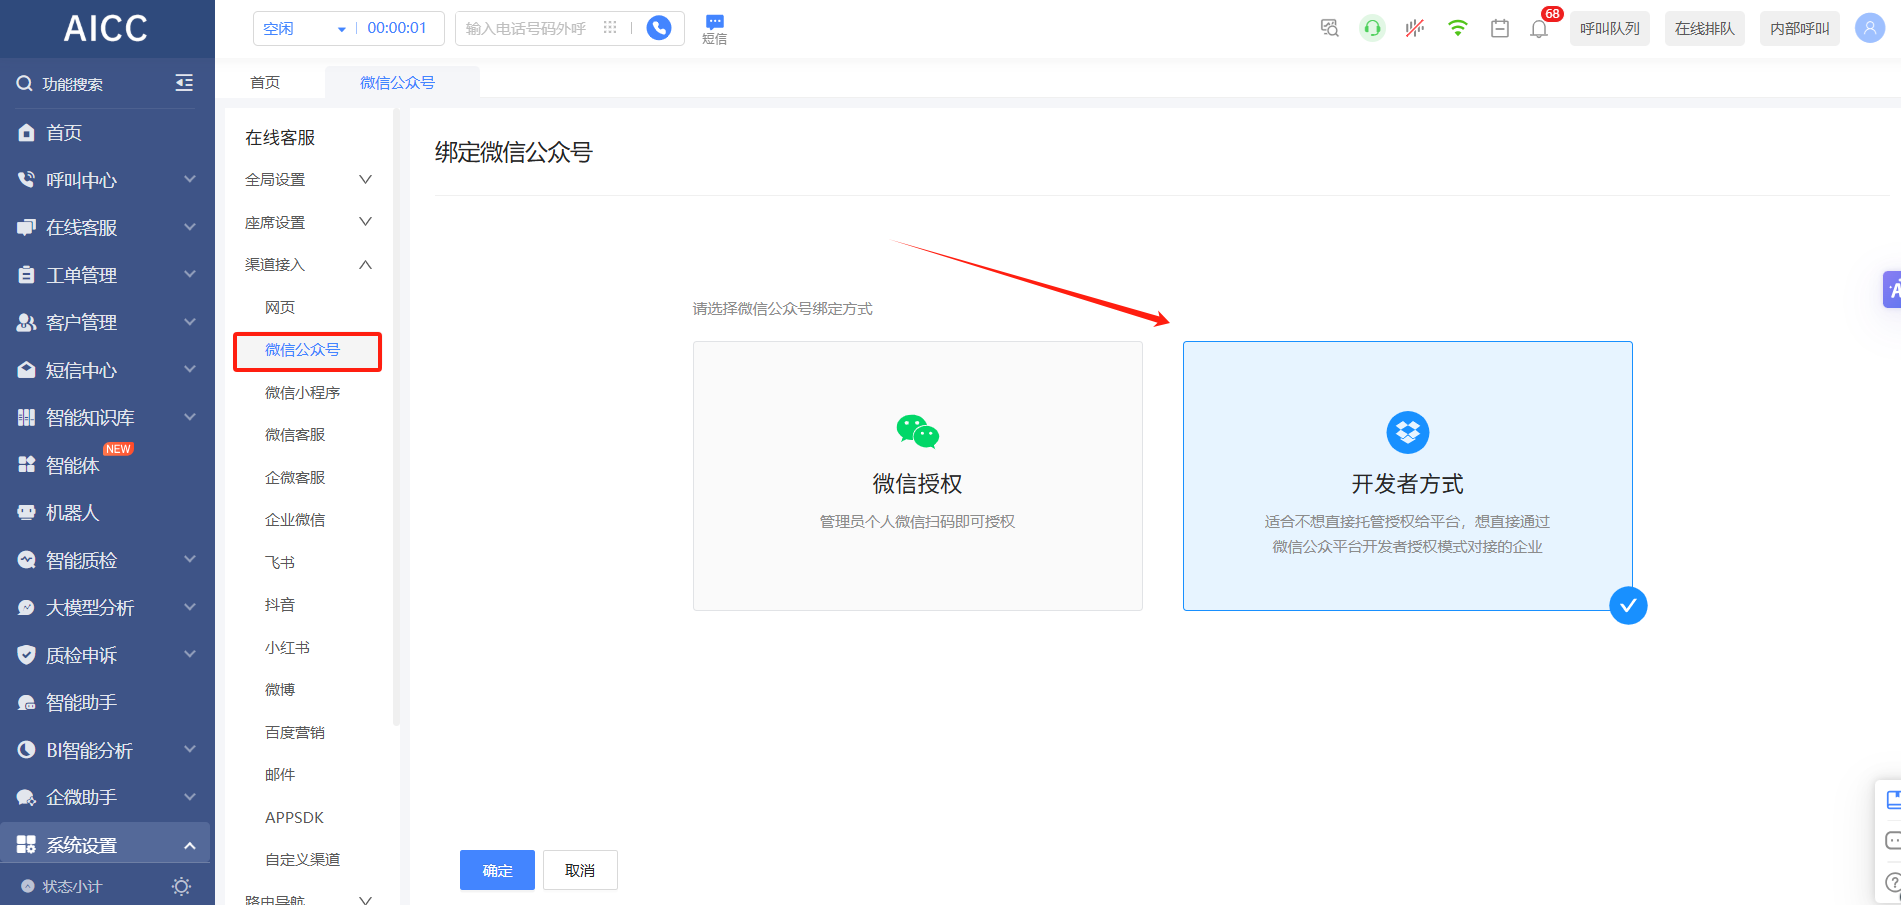Open agent status dropdown 空闲

point(304,28)
